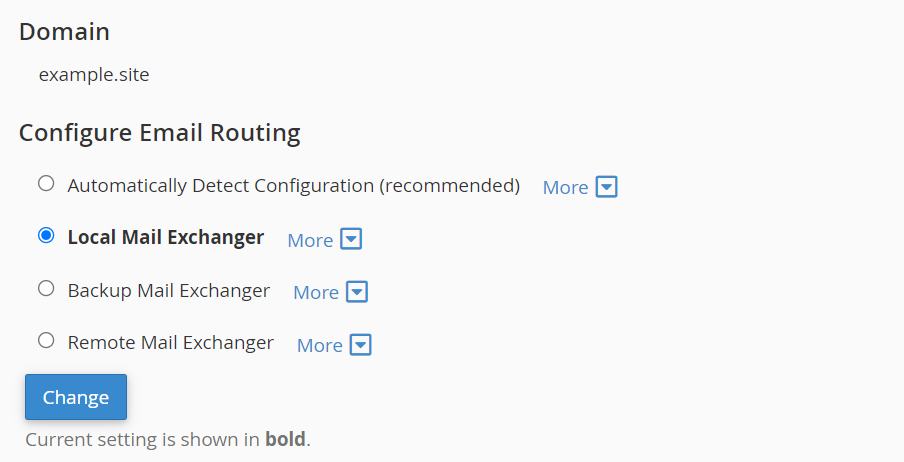Expand More text for Automatically Detect Configuration
This screenshot has width=904, height=462.
click(x=565, y=187)
